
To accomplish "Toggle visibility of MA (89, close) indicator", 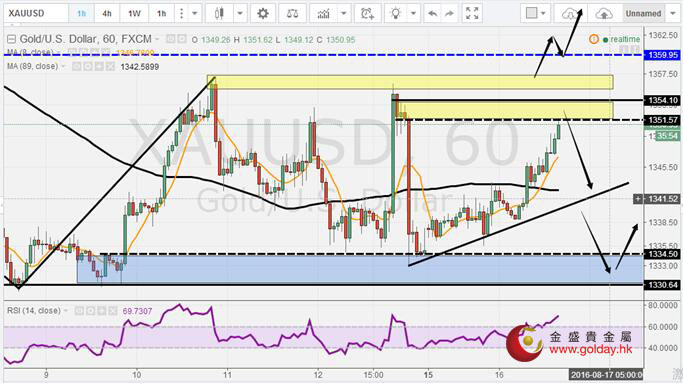I will pyautogui.click(x=76, y=67).
